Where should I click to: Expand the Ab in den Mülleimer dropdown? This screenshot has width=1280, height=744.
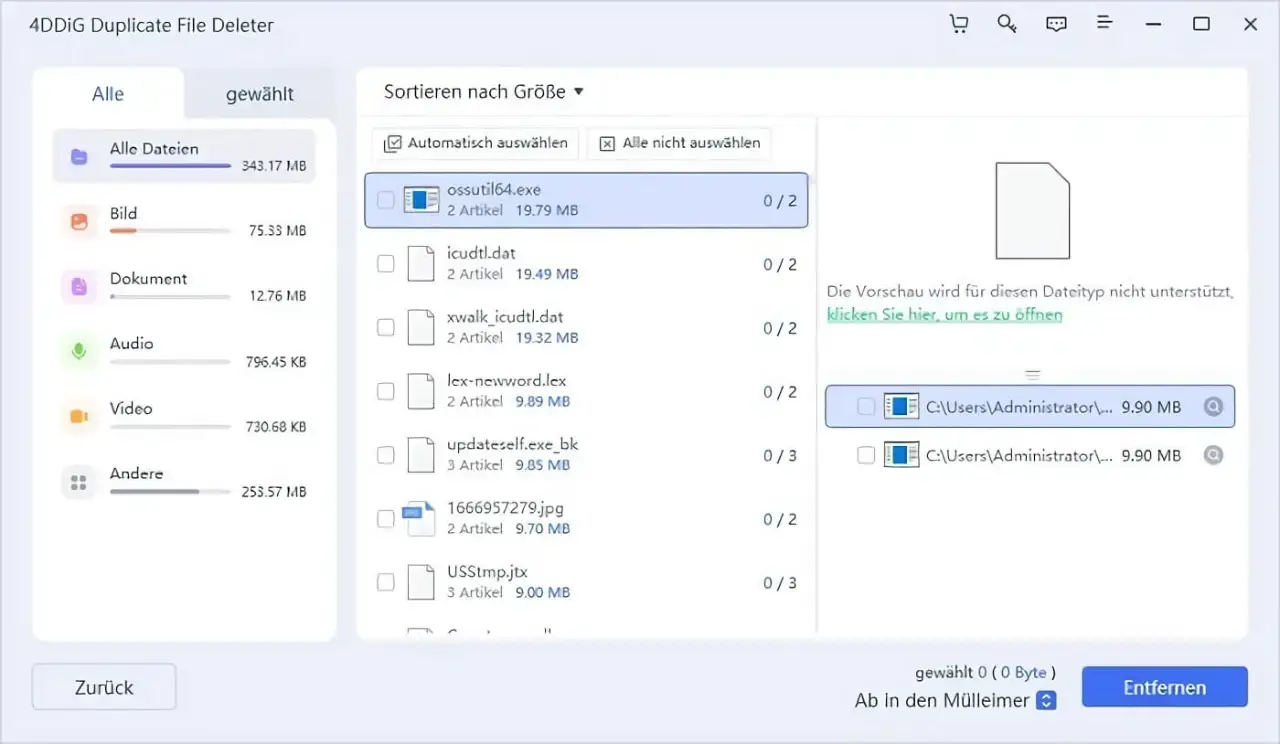pos(1046,701)
